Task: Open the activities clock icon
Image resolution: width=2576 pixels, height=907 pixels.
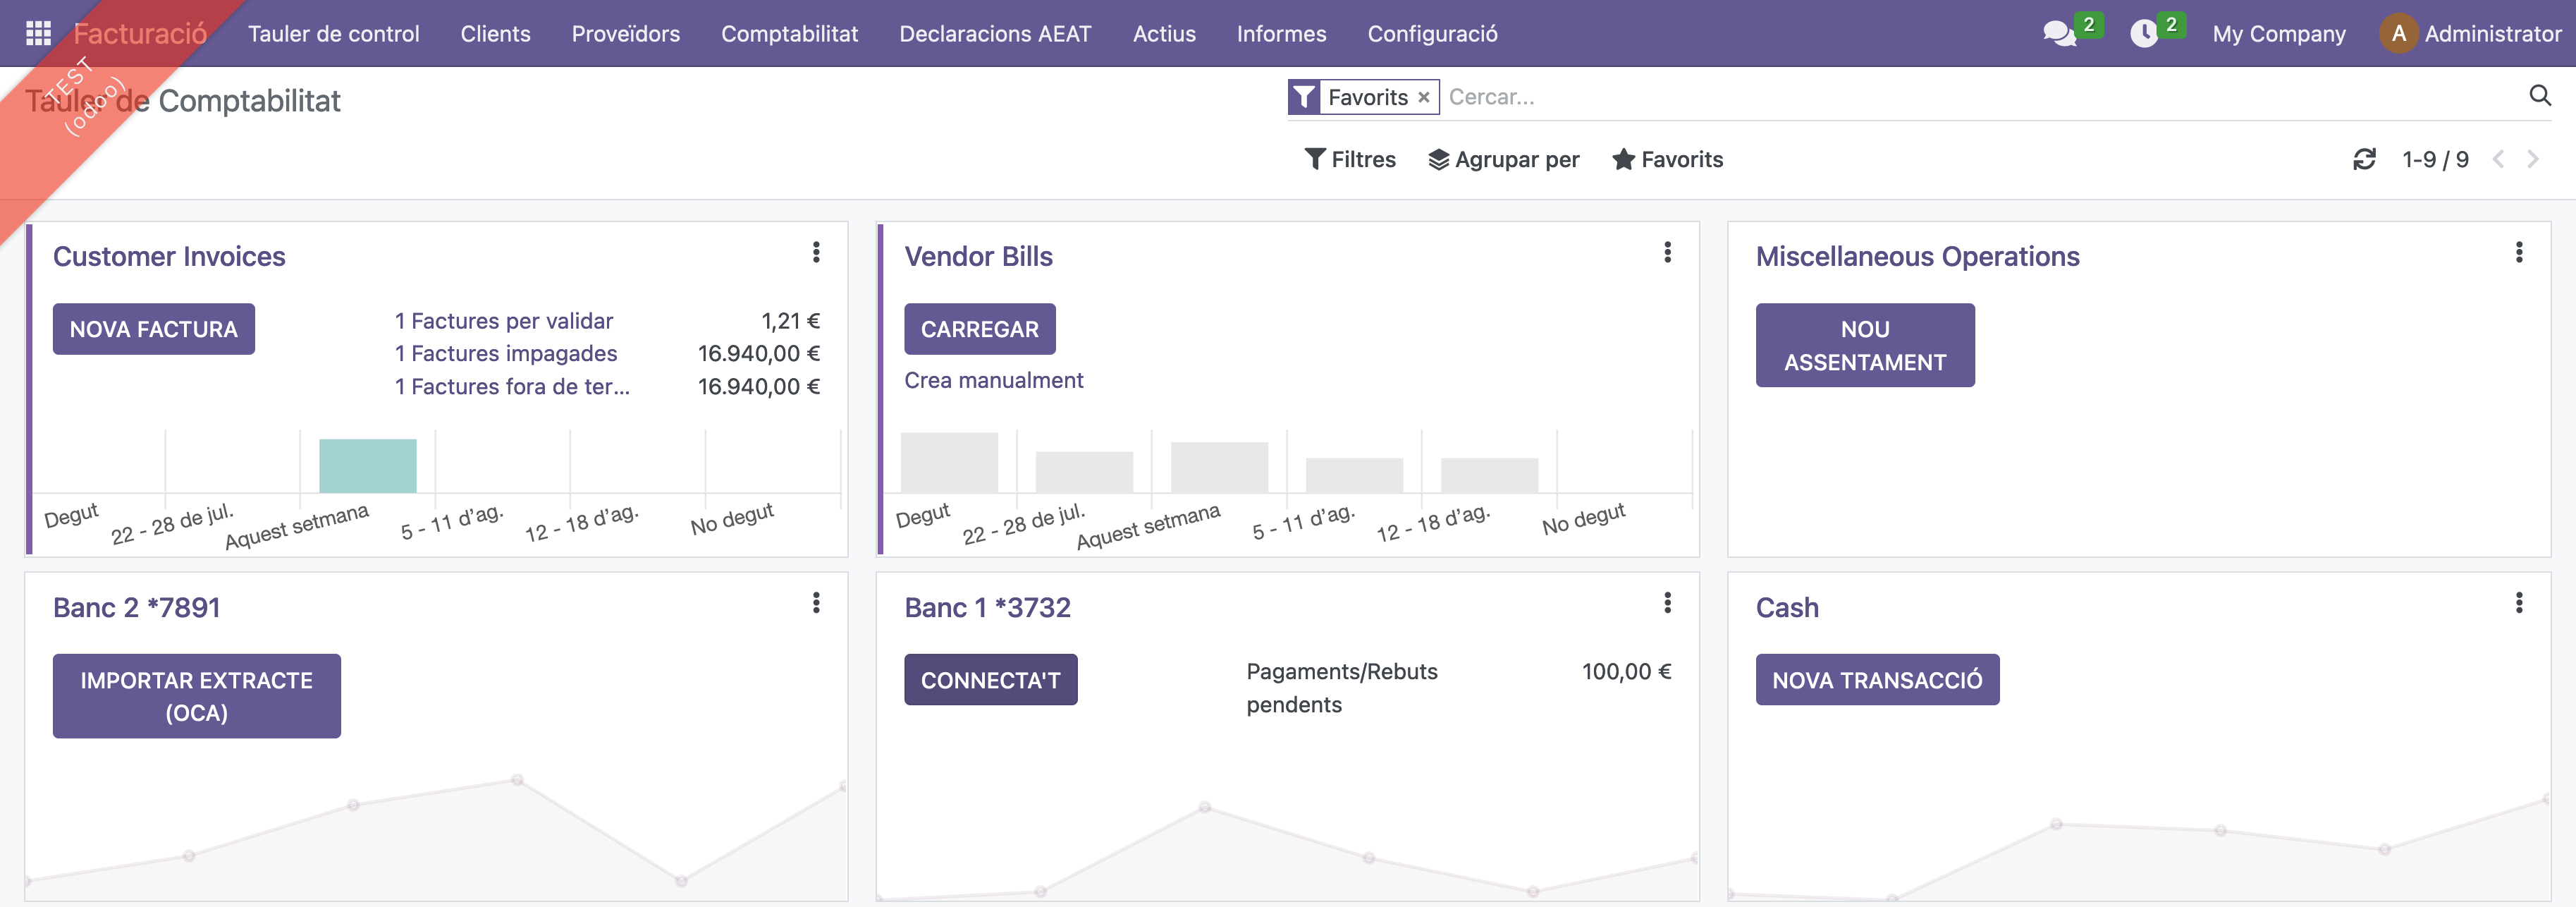Action: tap(2143, 34)
